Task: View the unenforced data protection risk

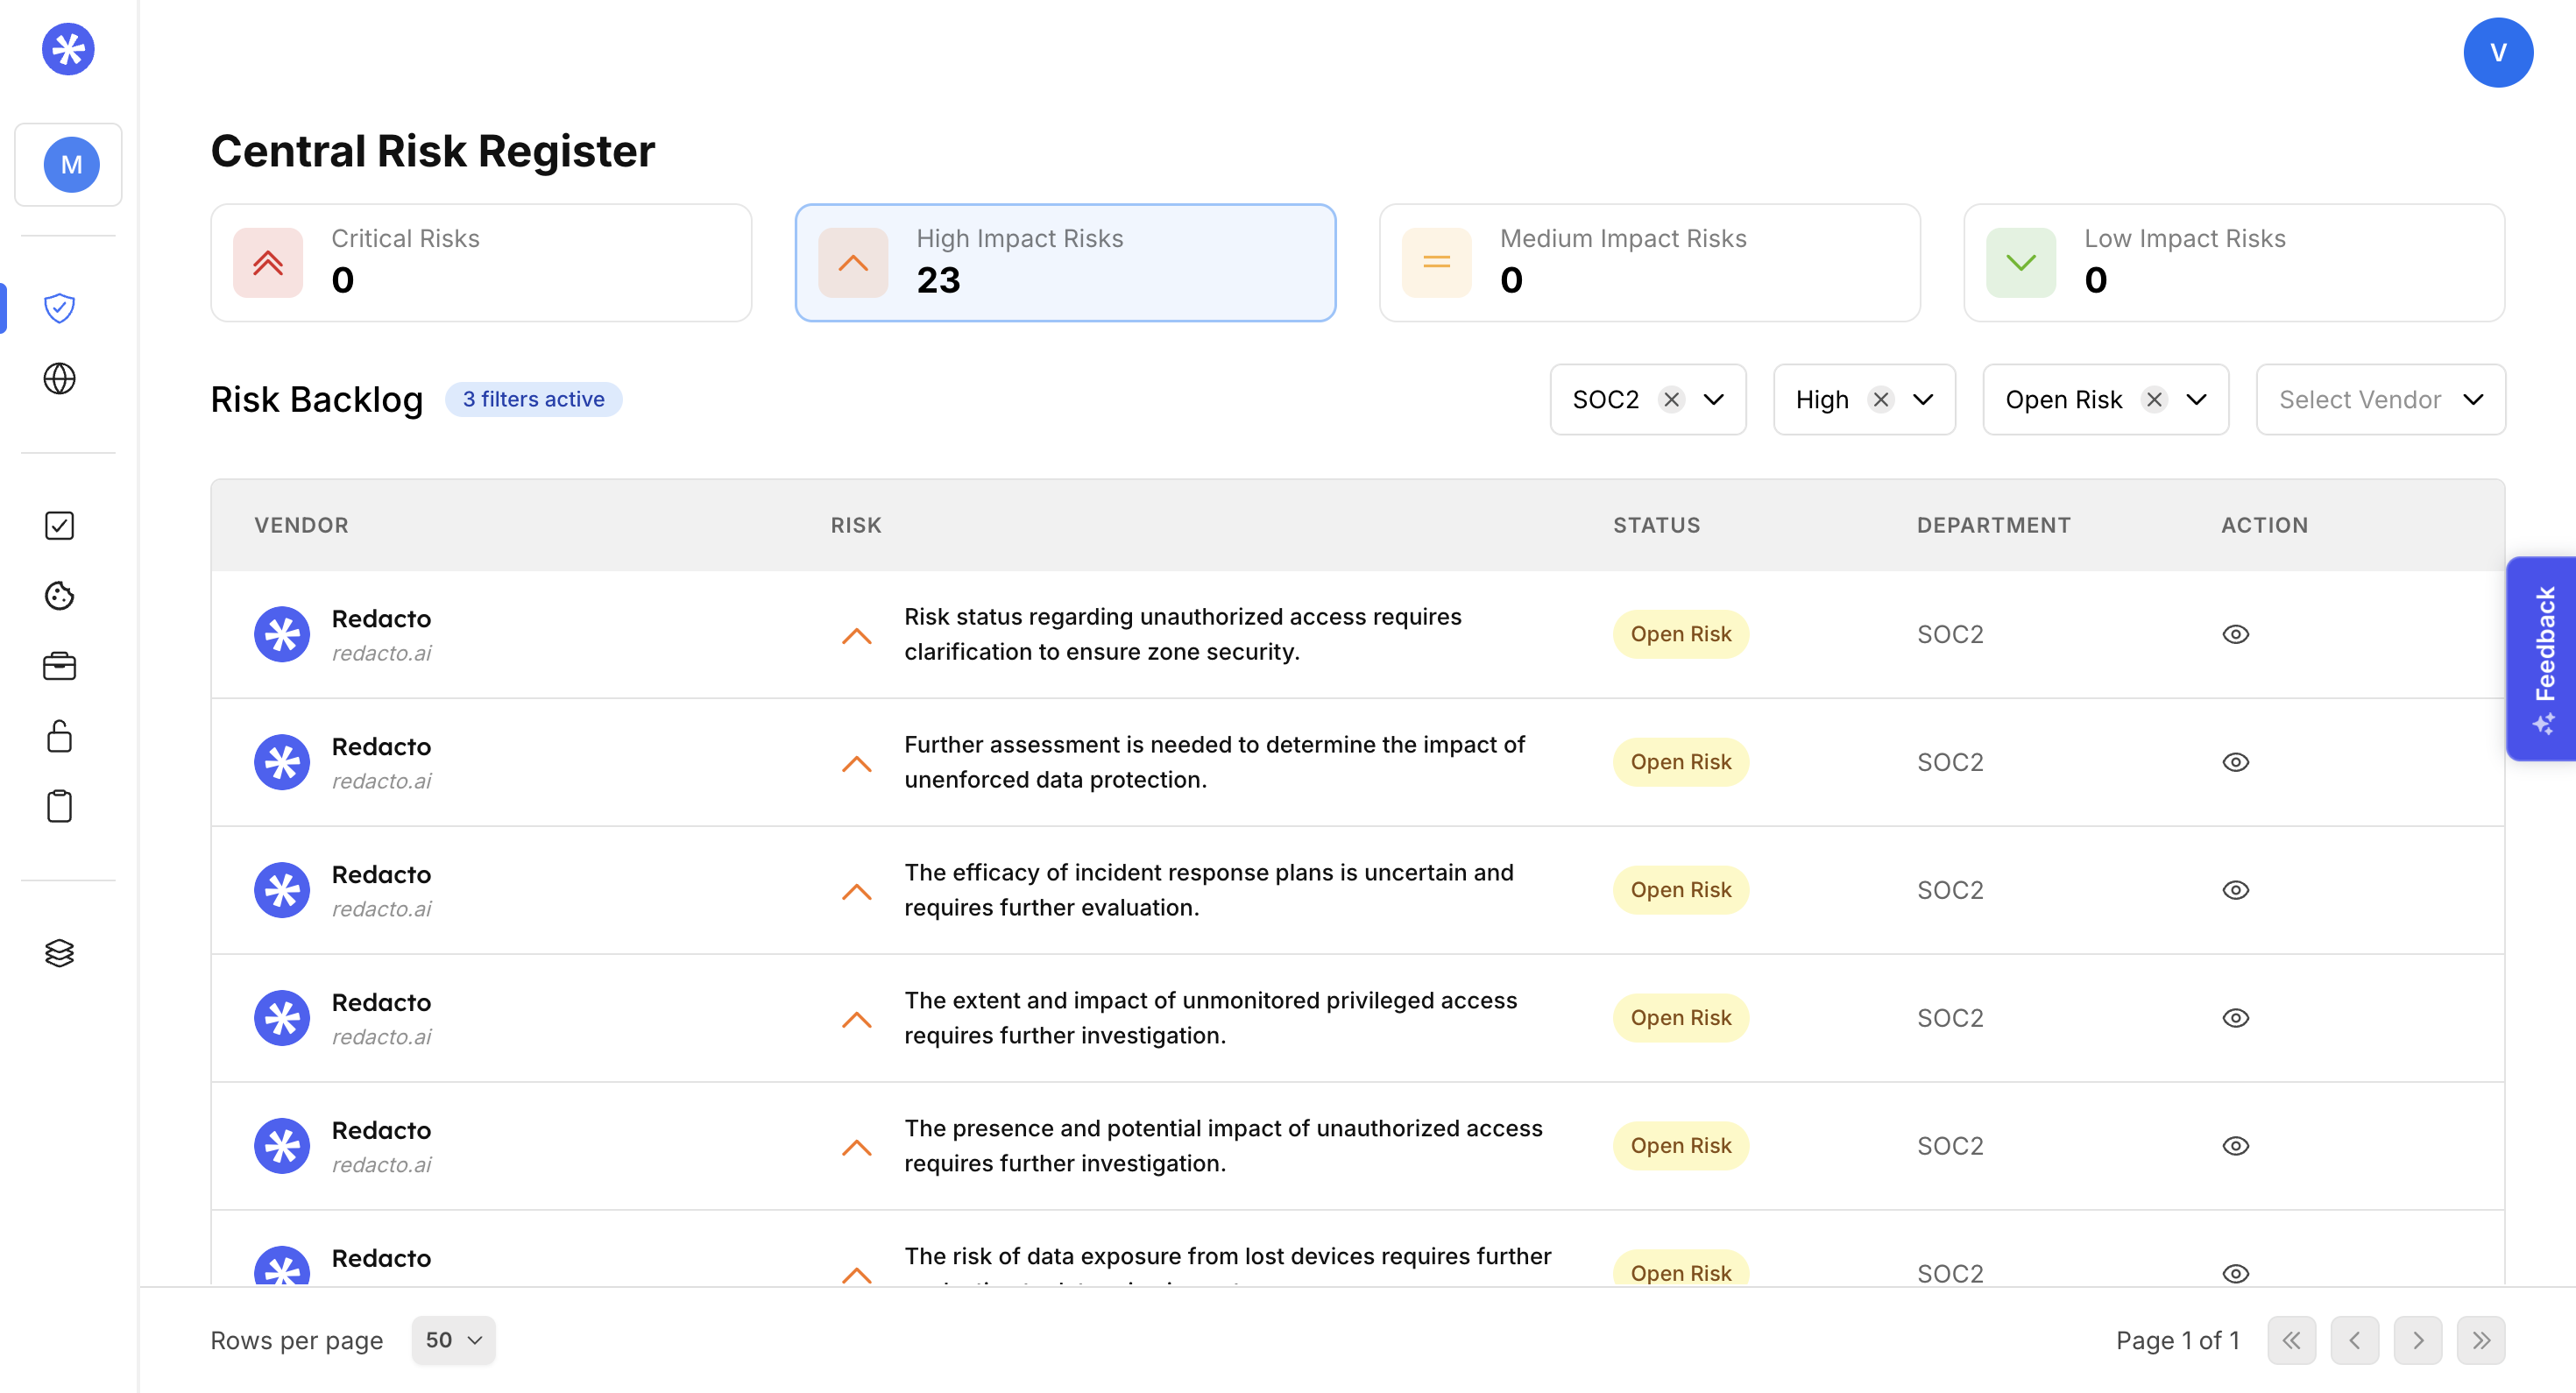Action: click(2235, 762)
